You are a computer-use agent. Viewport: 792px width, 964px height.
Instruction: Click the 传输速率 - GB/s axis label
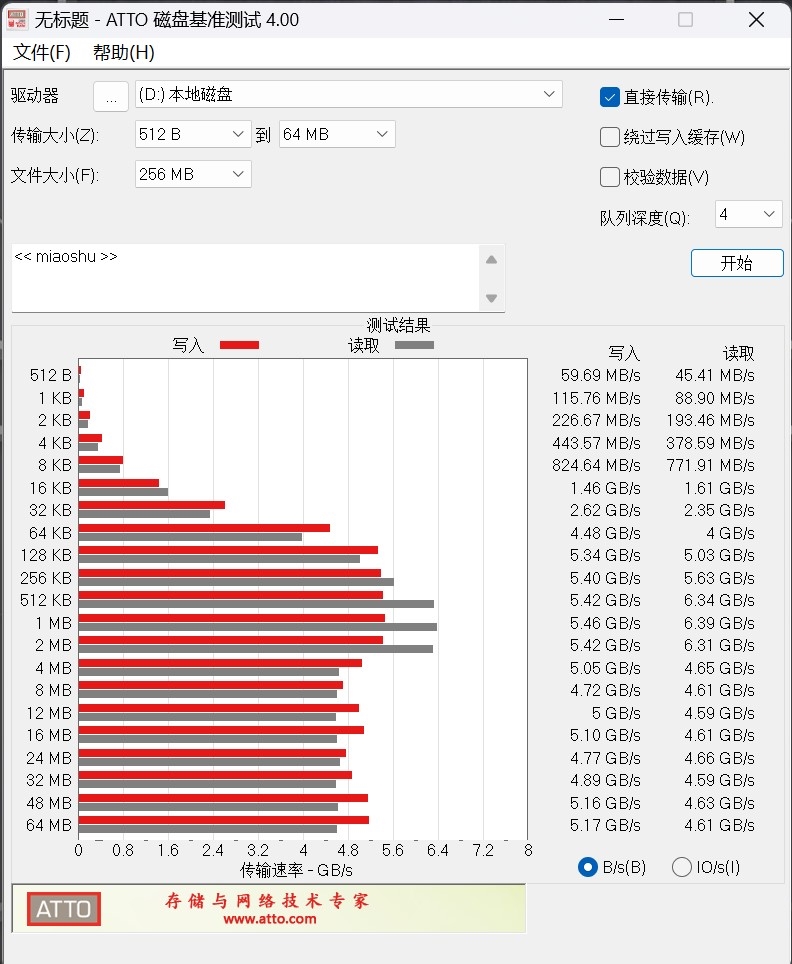[x=296, y=871]
